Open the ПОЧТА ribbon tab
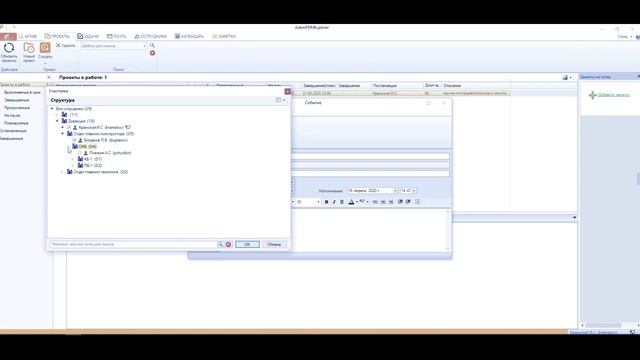The width and height of the screenshot is (640, 360). pyautogui.click(x=117, y=36)
